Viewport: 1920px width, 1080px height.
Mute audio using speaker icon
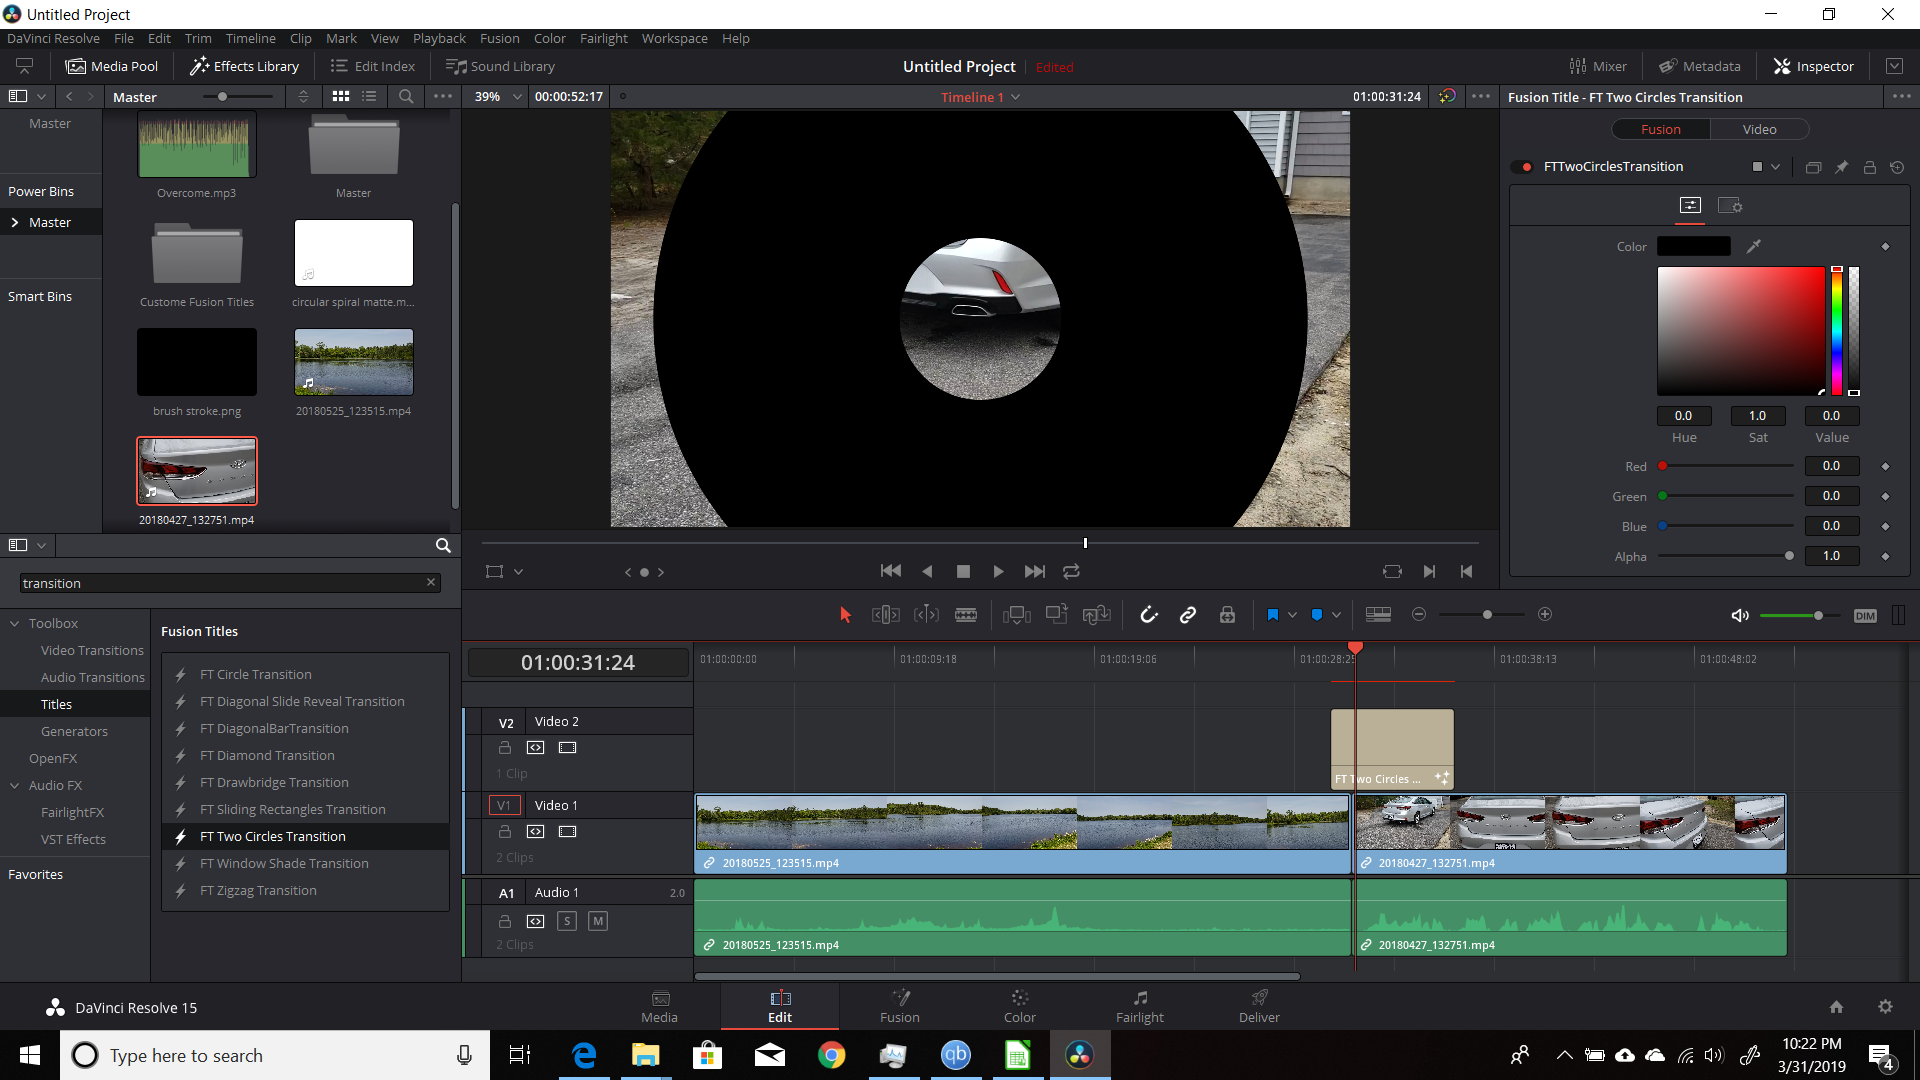point(1740,615)
